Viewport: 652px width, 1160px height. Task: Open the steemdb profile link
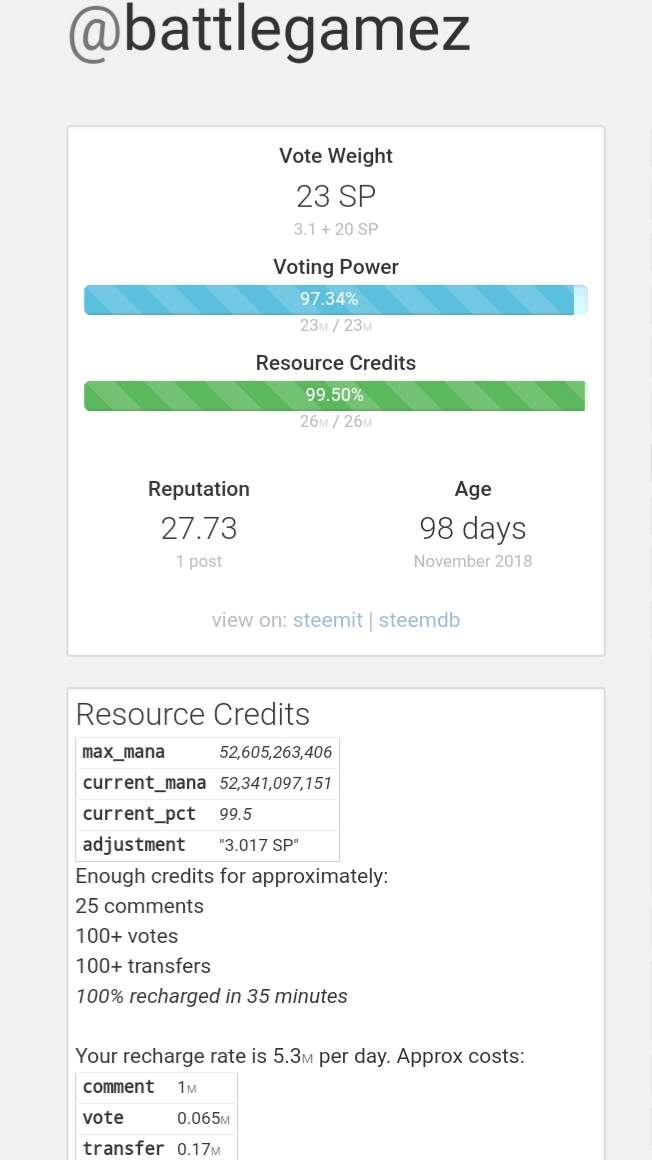pyautogui.click(x=419, y=620)
